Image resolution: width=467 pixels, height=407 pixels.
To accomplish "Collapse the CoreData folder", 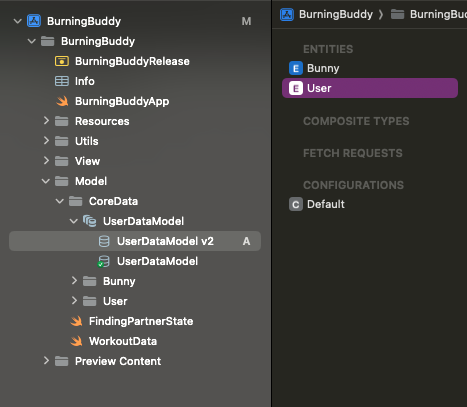I will click(60, 201).
